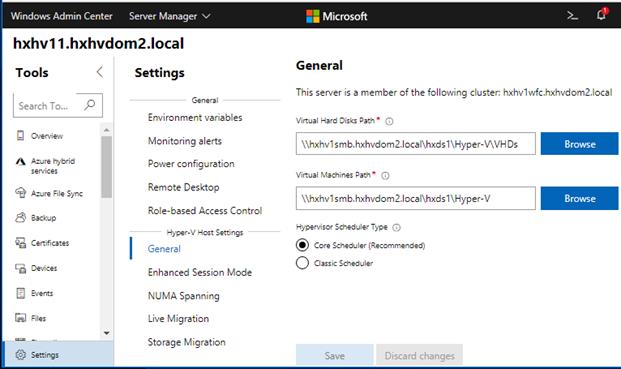
Task: Click the Azure File Sync icon
Action: coord(21,193)
